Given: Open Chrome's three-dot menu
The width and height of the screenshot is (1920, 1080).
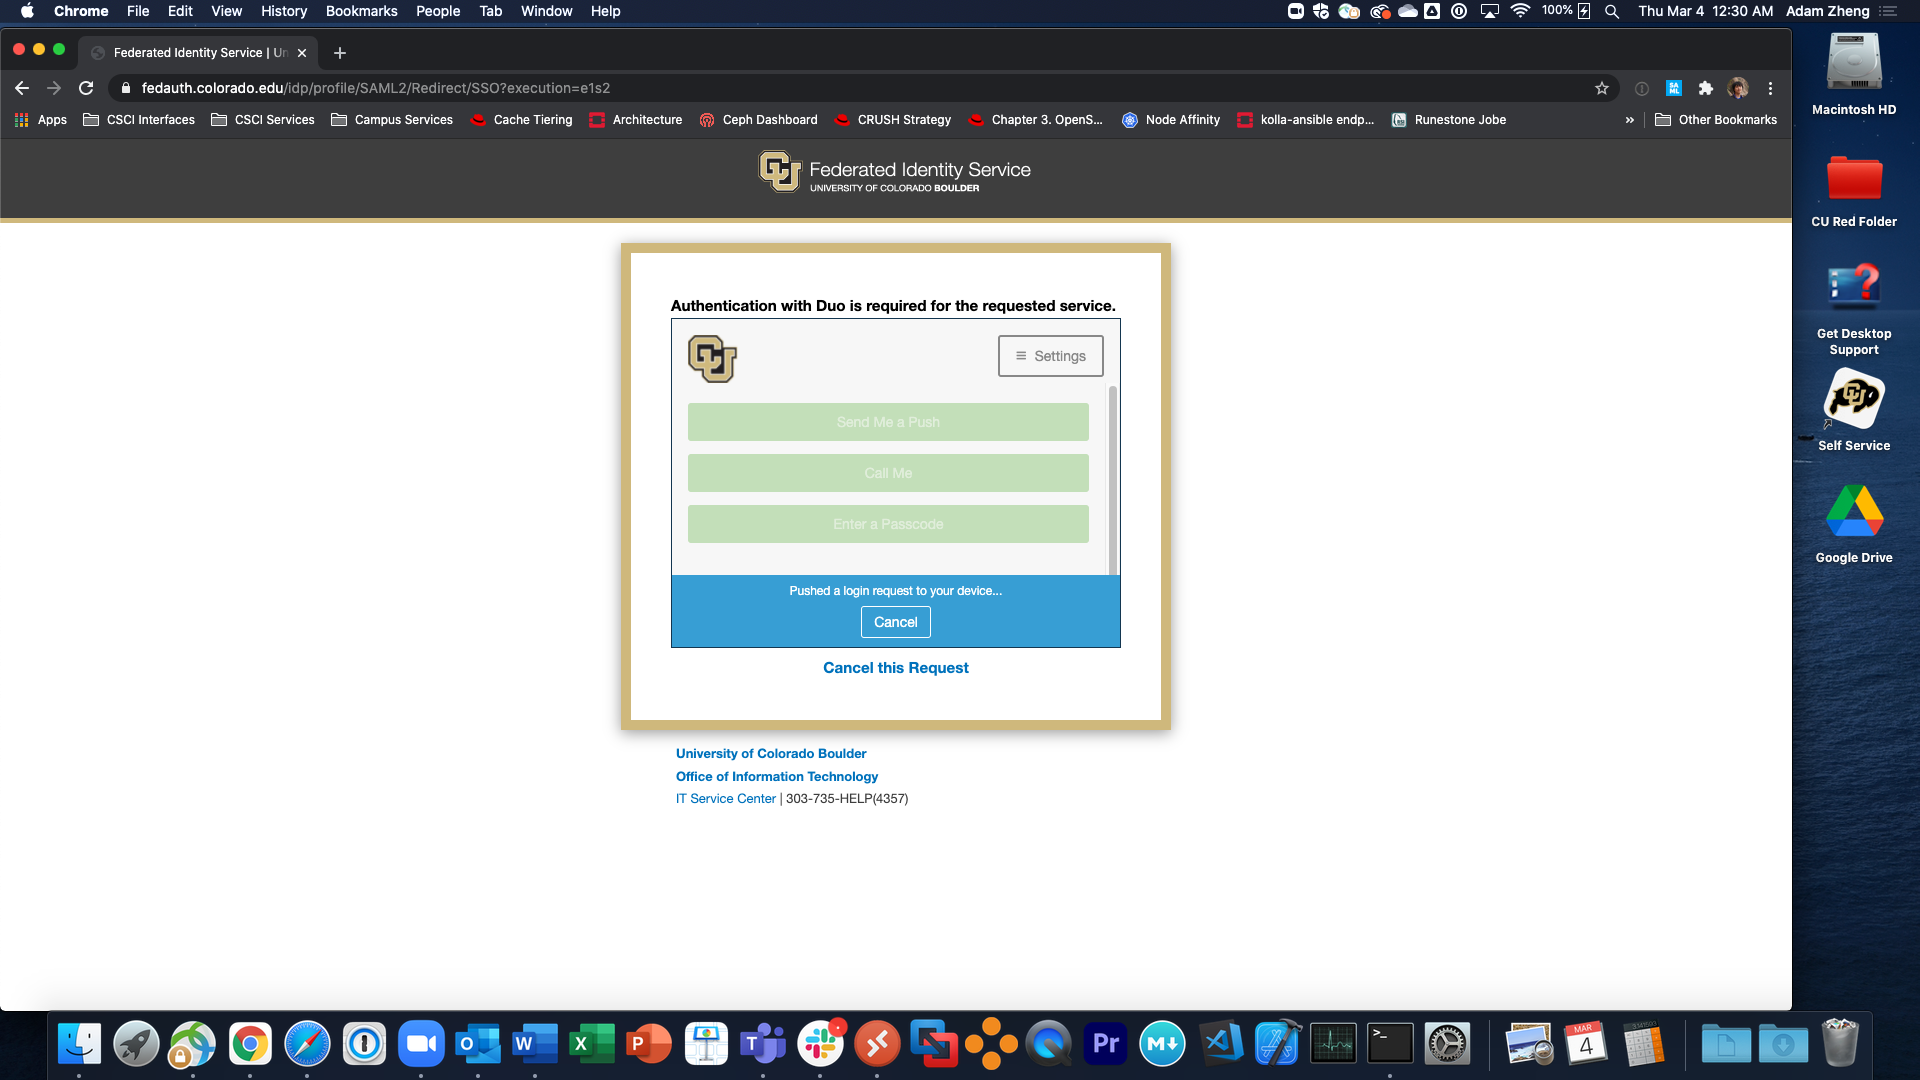Looking at the screenshot, I should point(1770,88).
